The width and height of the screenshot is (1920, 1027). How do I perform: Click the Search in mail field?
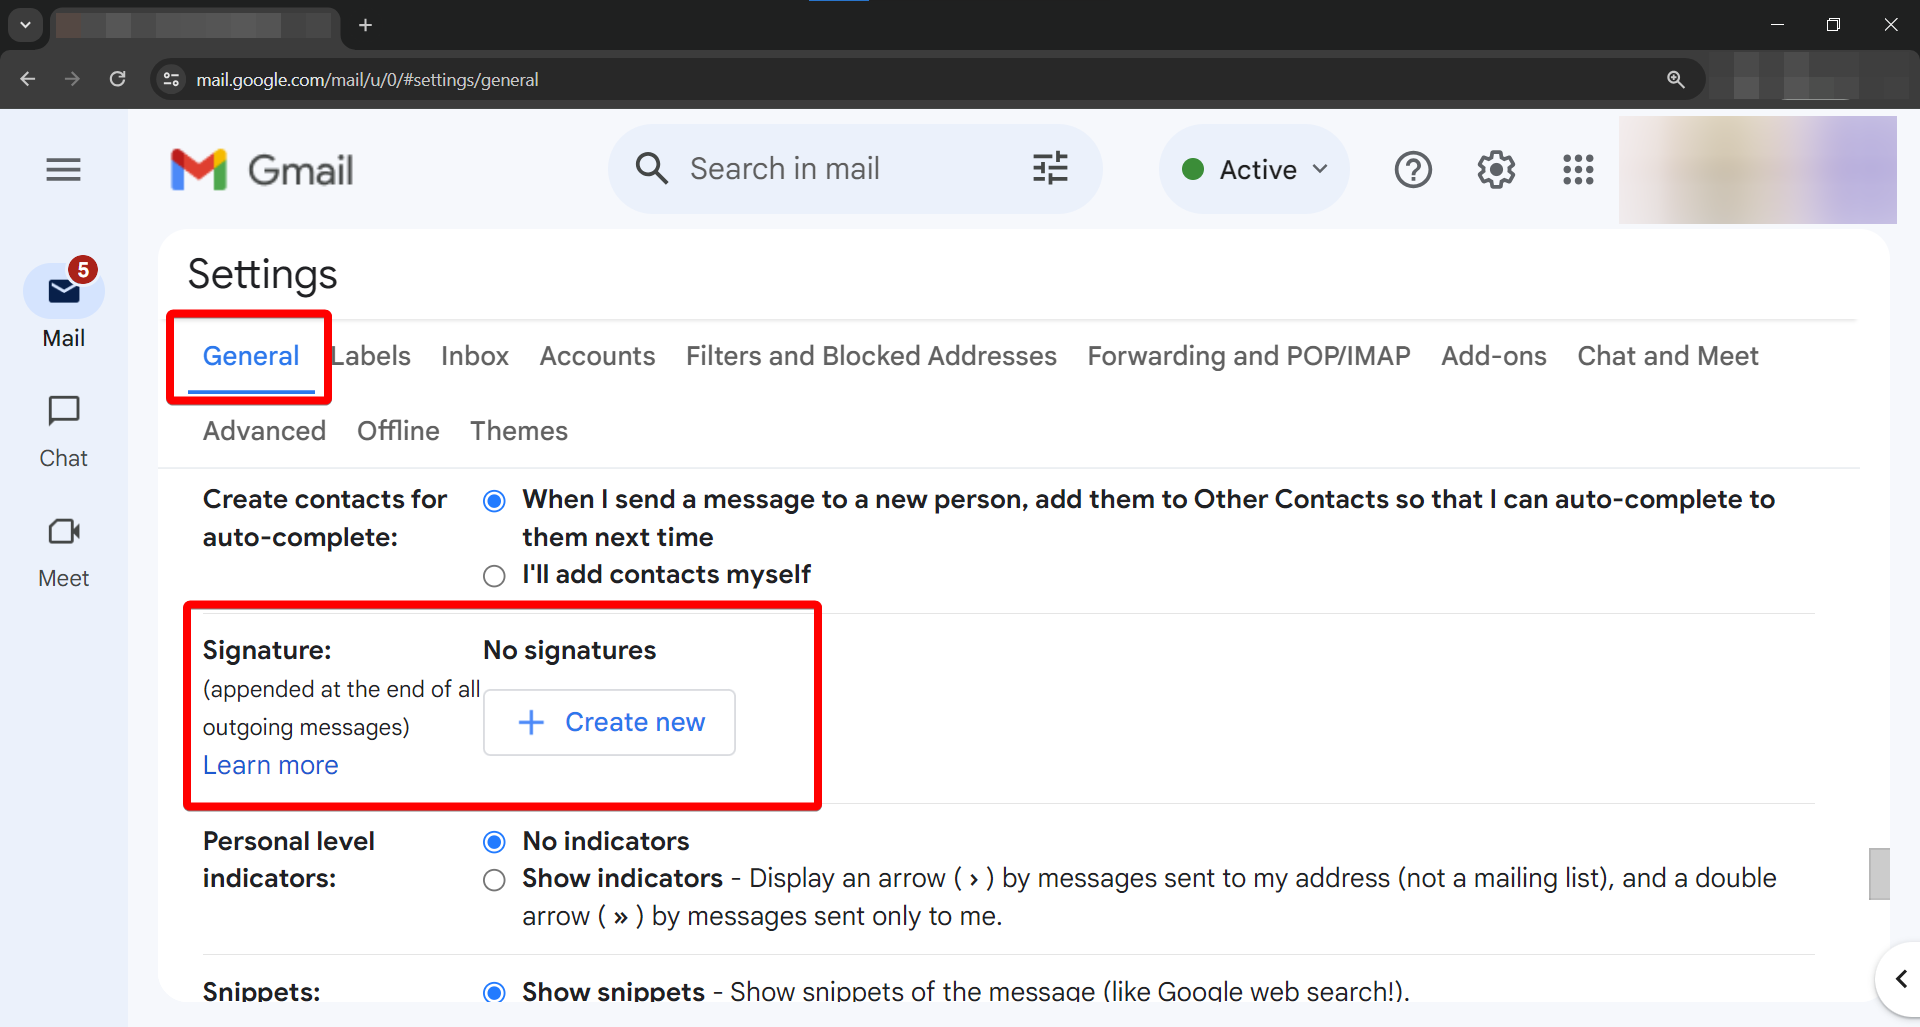(840, 169)
